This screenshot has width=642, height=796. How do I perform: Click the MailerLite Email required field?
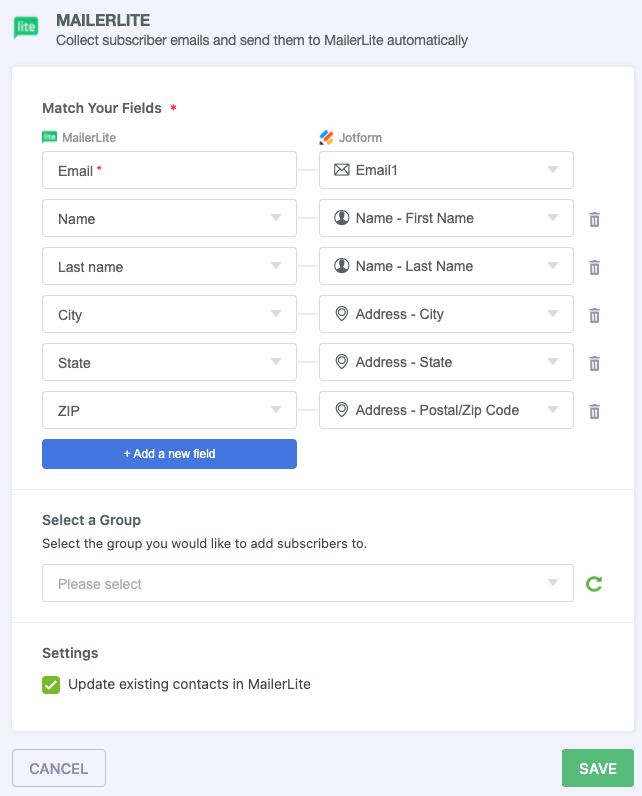click(x=169, y=170)
